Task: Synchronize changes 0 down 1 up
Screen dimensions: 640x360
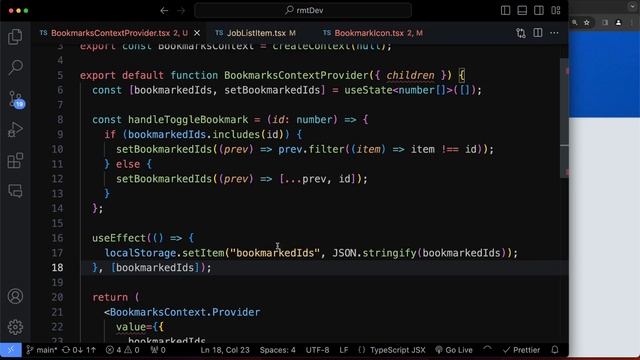Action: [x=79, y=350]
